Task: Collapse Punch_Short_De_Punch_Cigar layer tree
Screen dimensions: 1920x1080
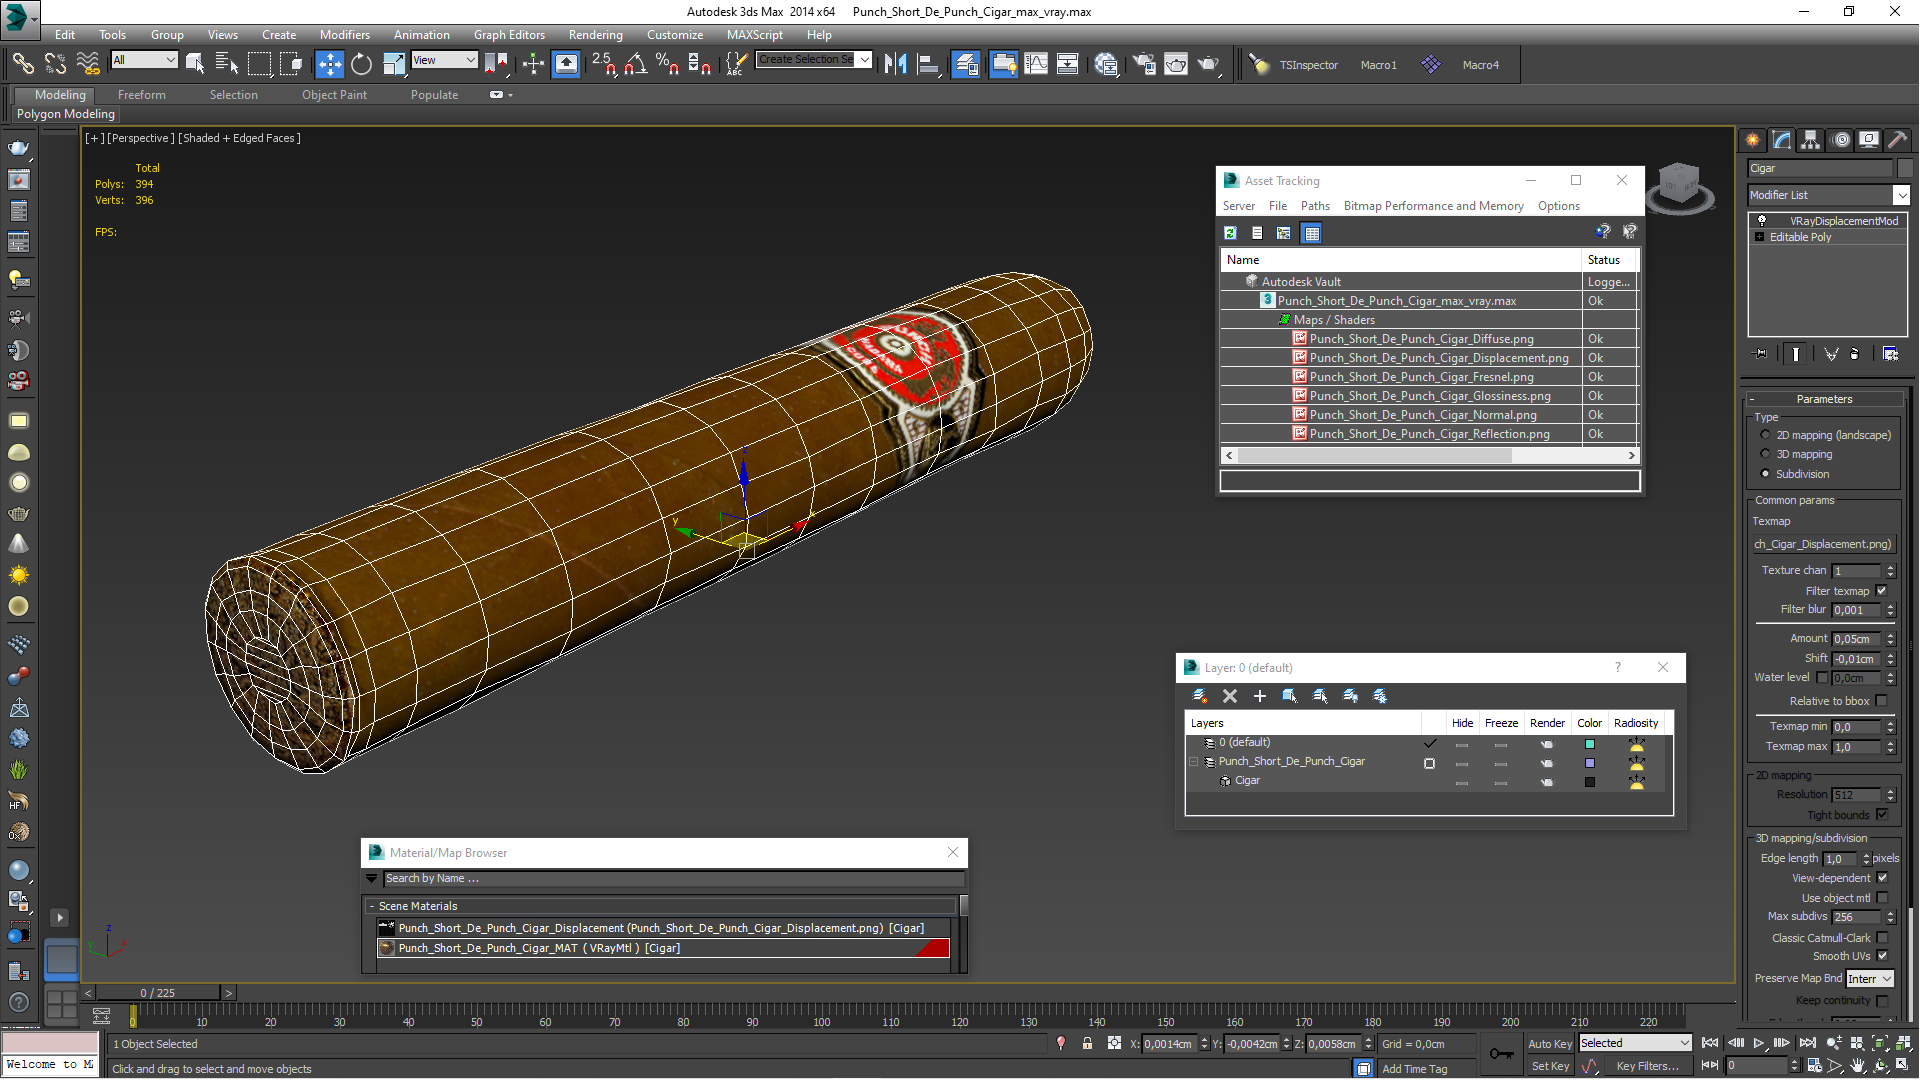Action: [x=1193, y=762]
